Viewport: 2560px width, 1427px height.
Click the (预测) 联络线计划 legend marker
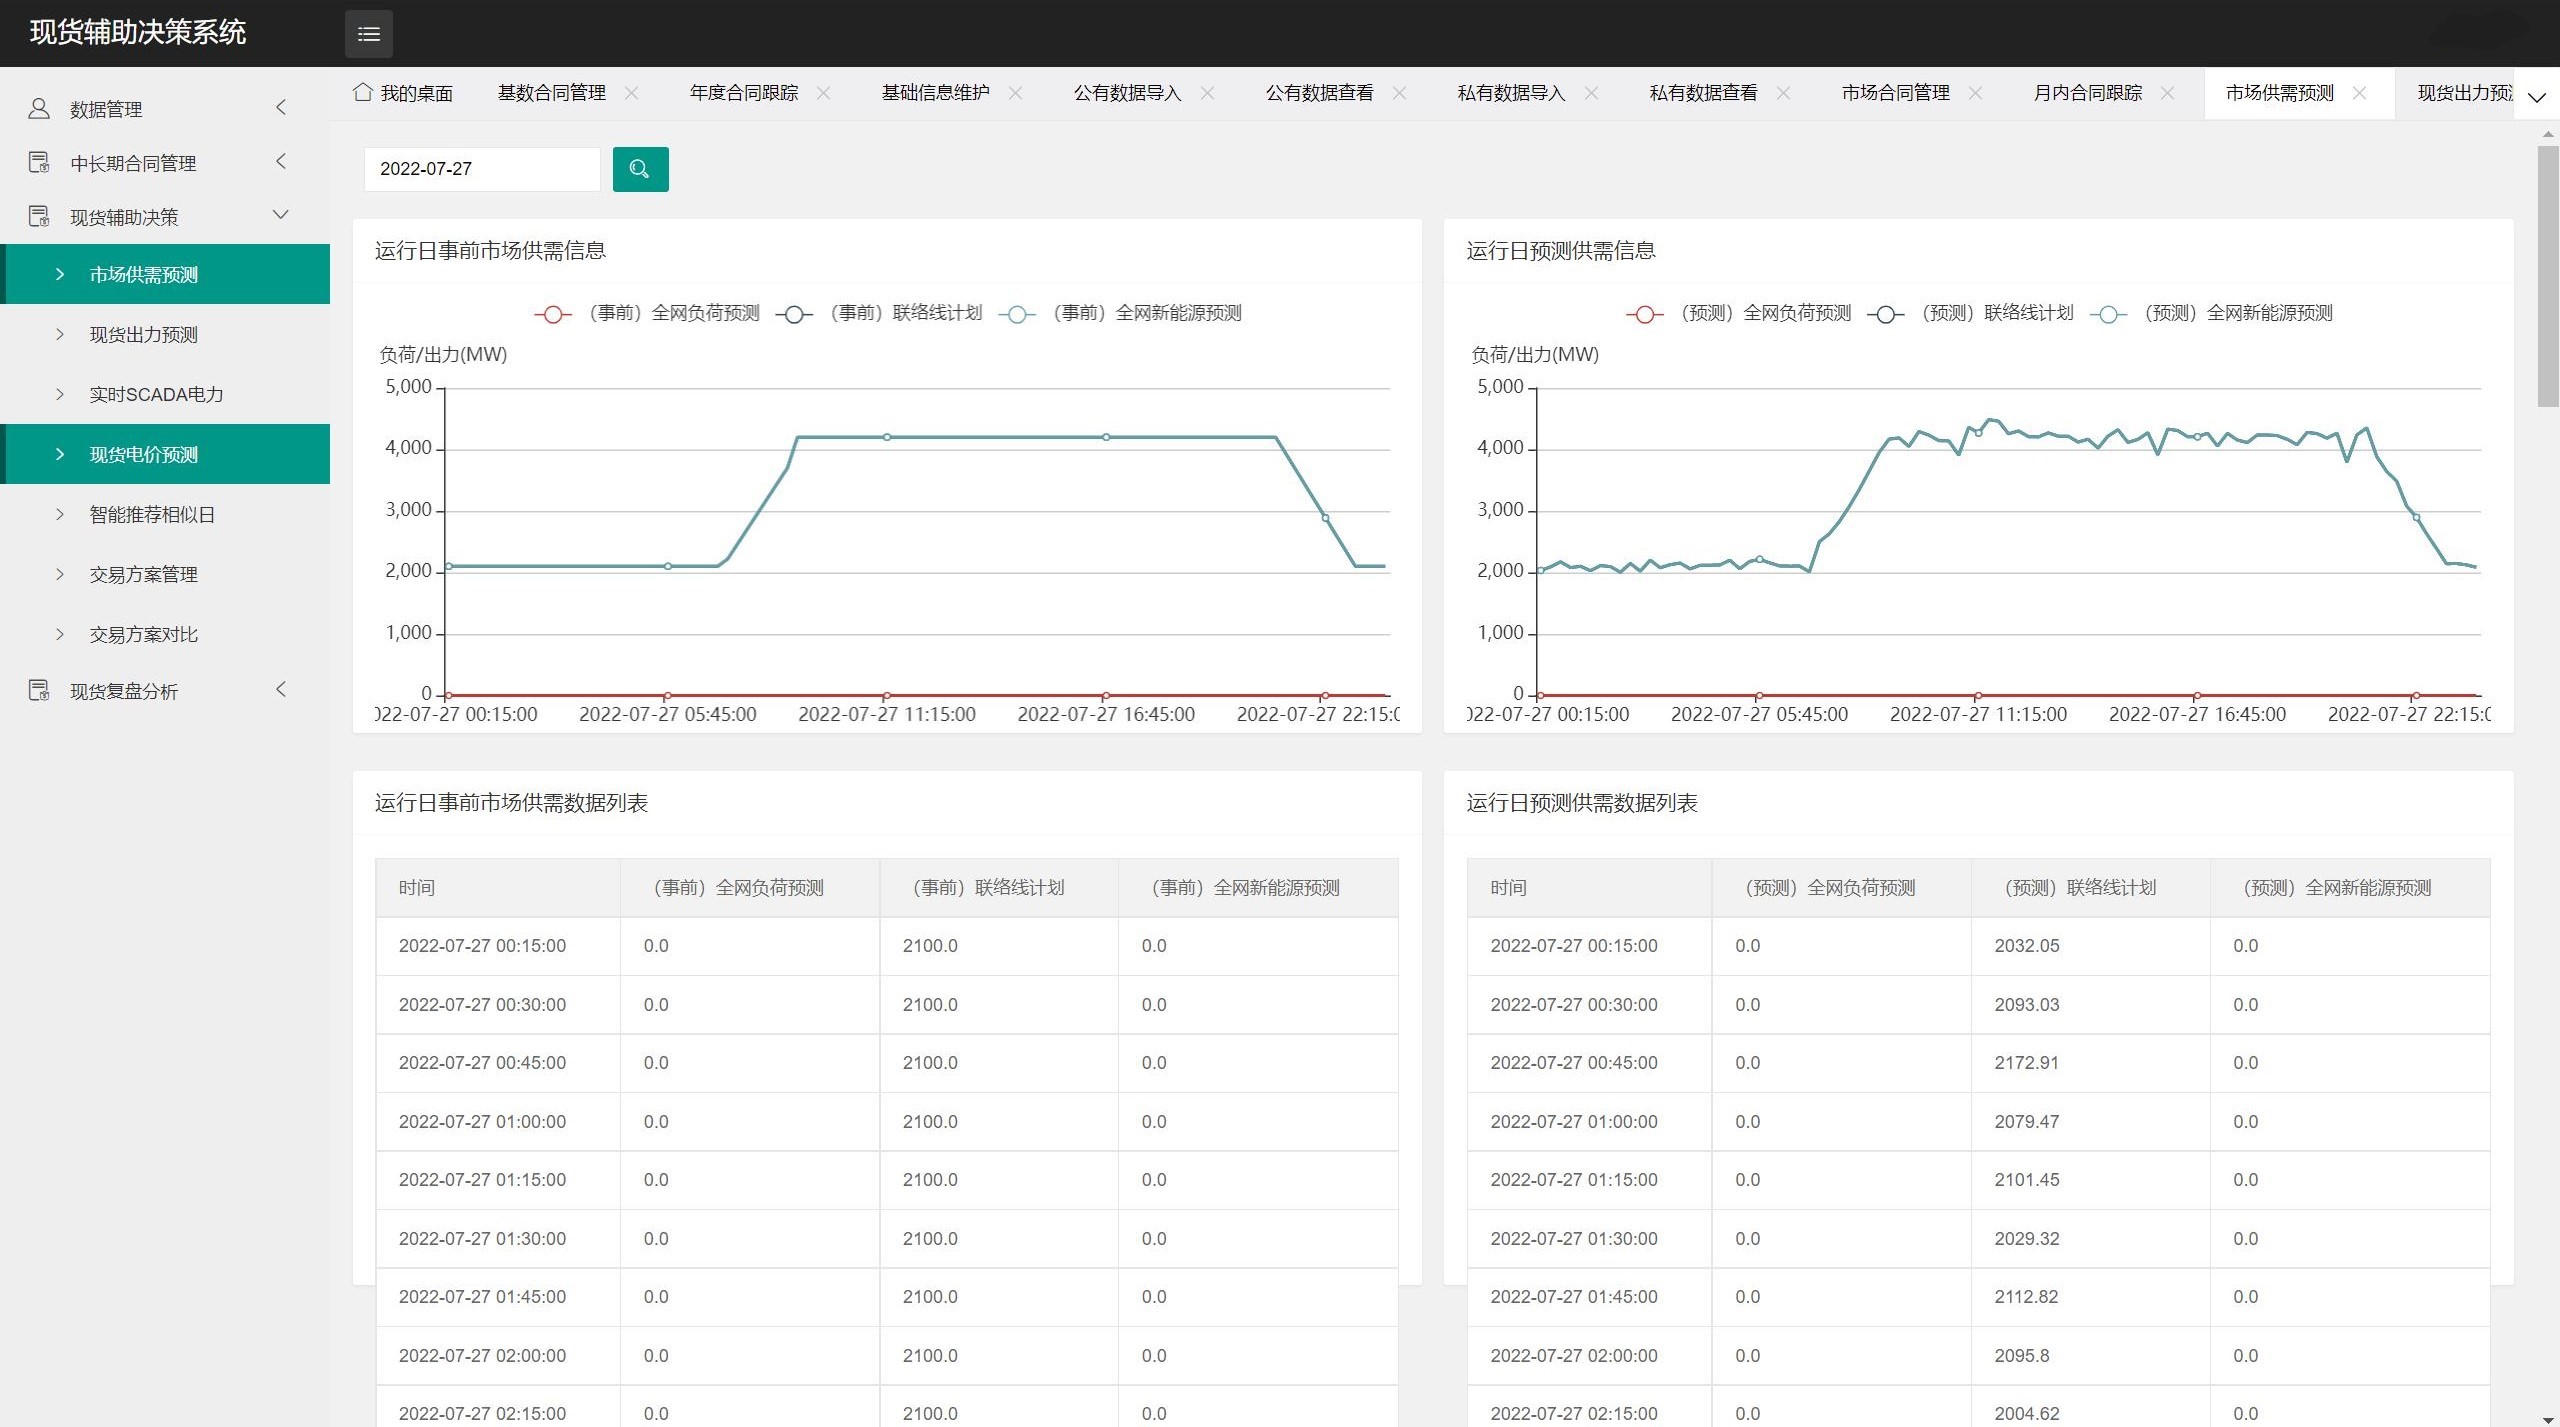(1885, 314)
